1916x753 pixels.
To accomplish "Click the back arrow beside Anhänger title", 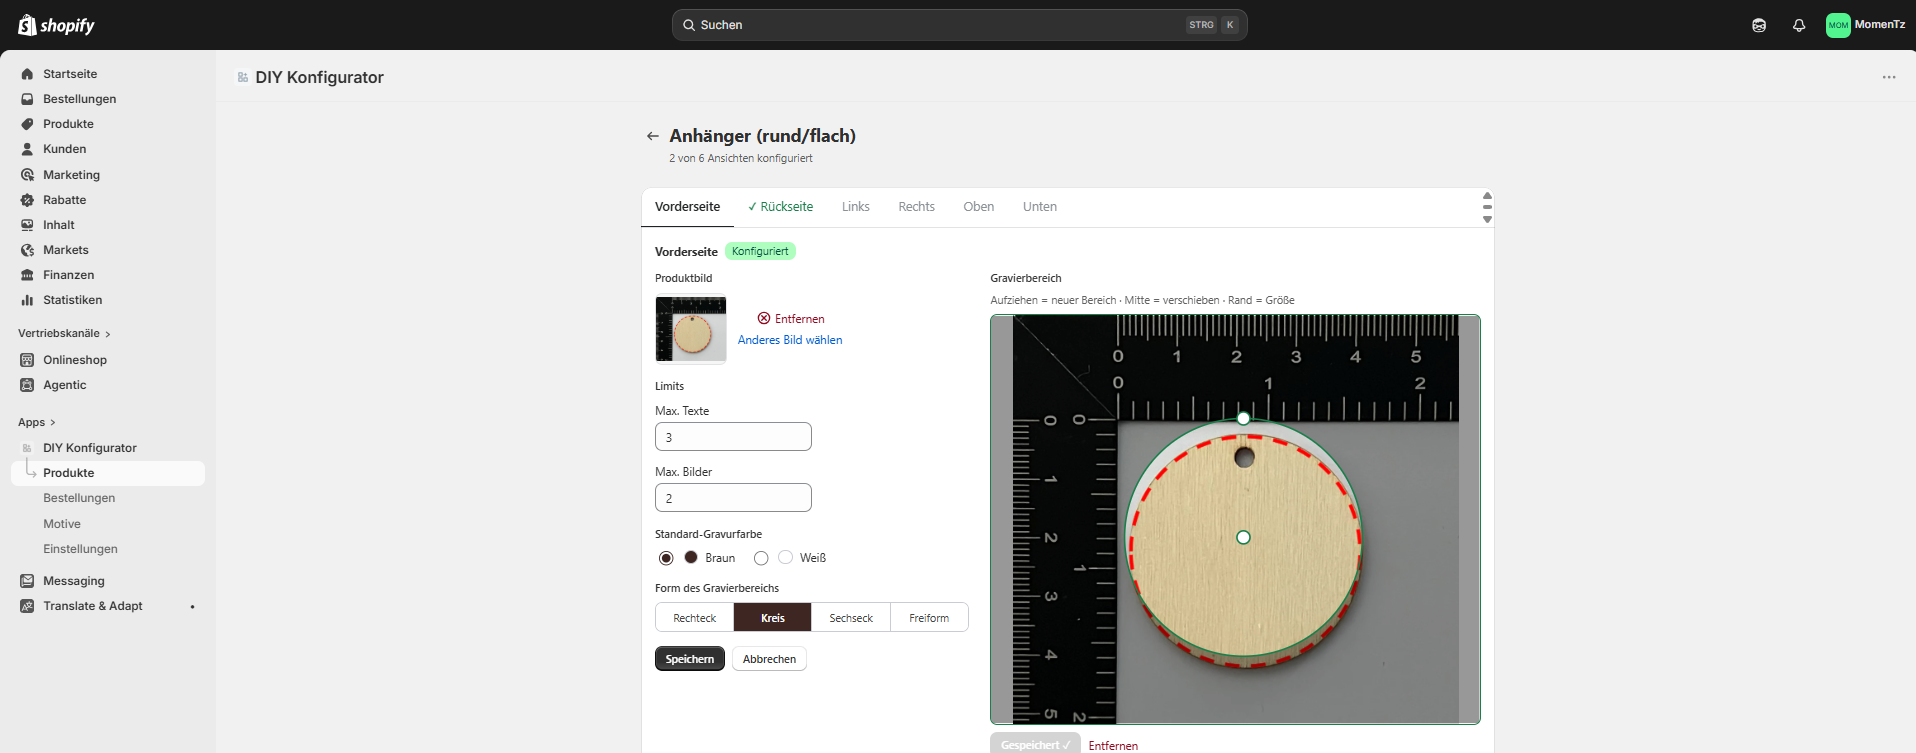I will click(x=653, y=136).
